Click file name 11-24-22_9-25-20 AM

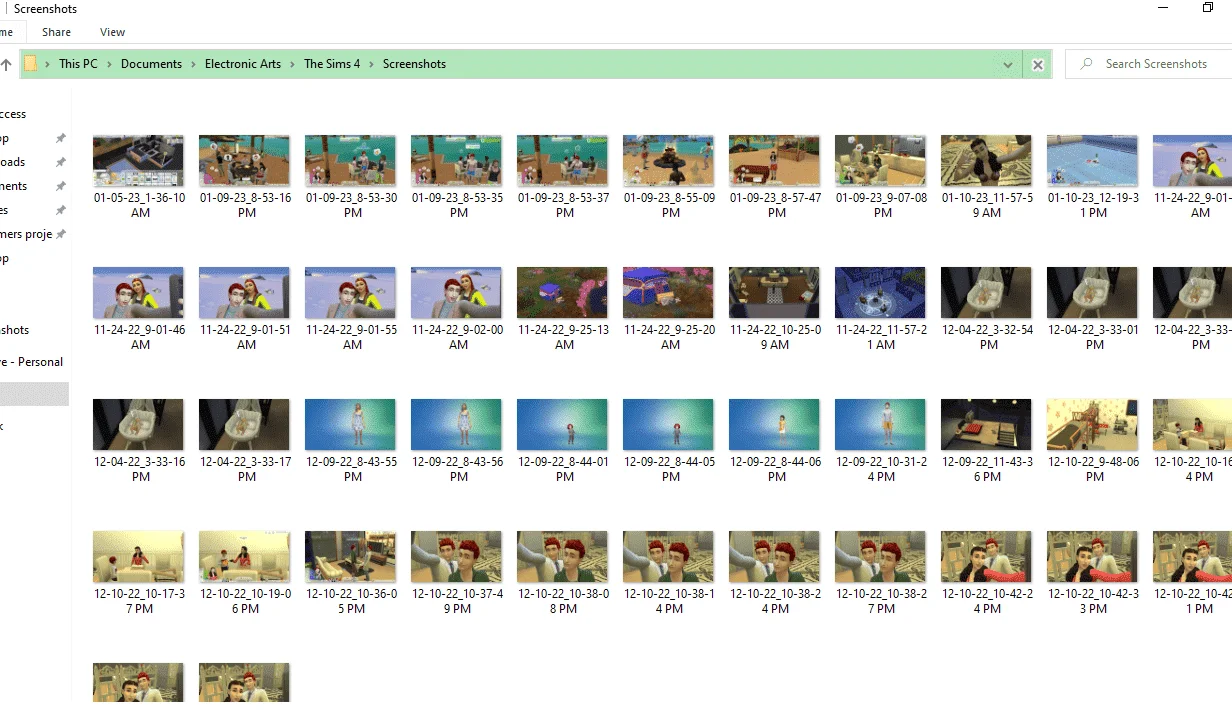point(670,337)
